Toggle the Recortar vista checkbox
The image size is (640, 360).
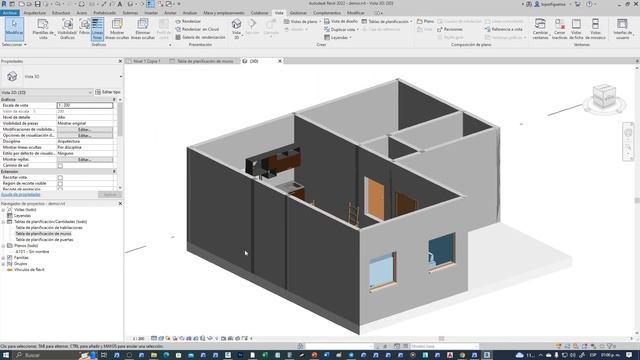tap(60, 178)
